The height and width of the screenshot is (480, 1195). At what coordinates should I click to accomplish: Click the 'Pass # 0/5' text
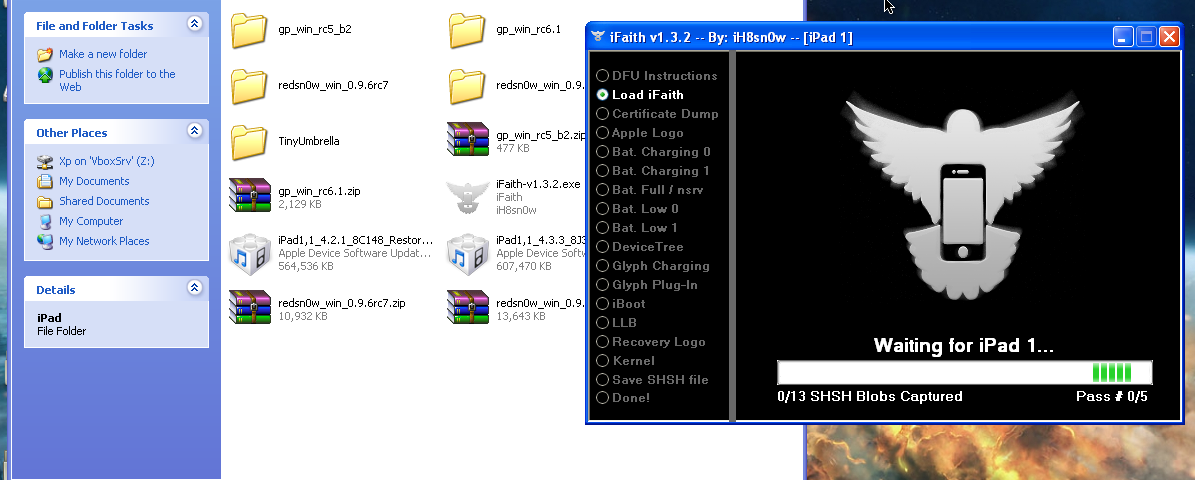pyautogui.click(x=1111, y=396)
